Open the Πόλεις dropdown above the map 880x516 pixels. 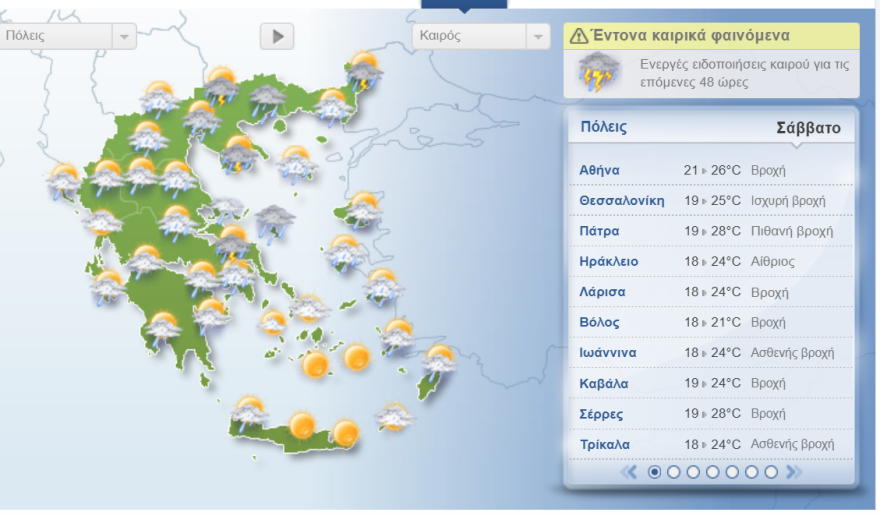pos(68,36)
